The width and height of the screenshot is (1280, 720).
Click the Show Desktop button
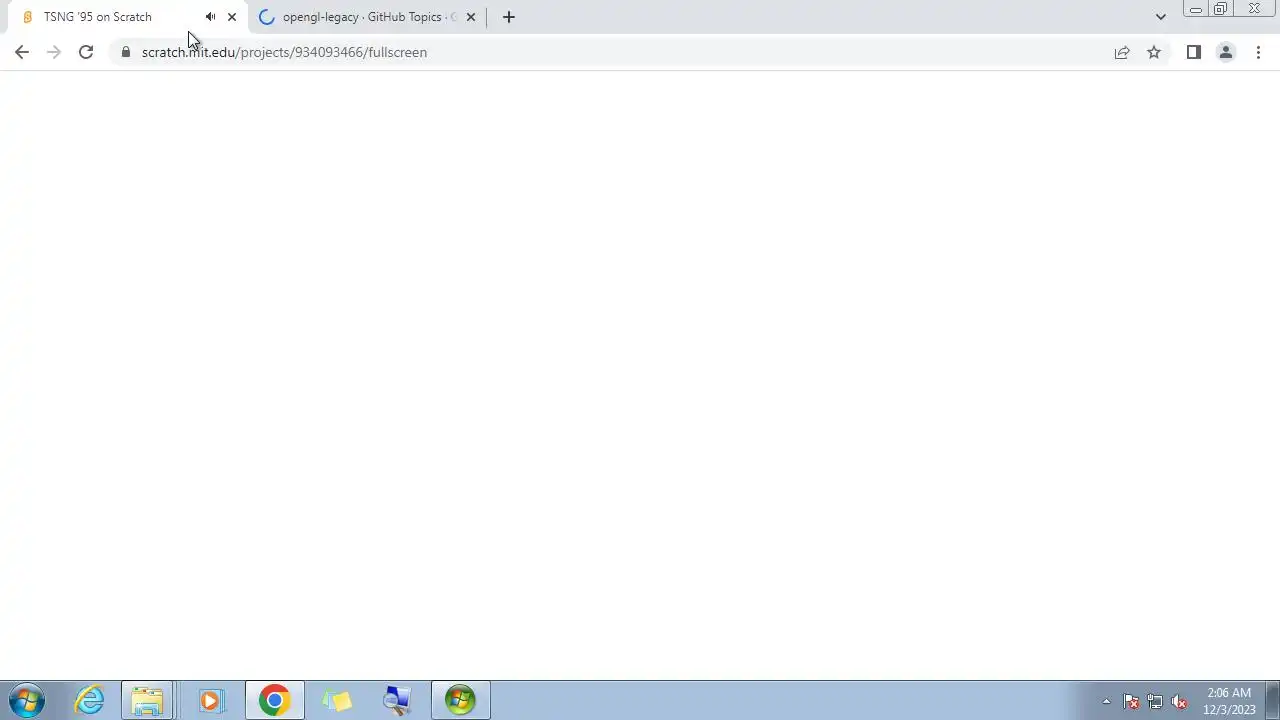[x=1272, y=700]
